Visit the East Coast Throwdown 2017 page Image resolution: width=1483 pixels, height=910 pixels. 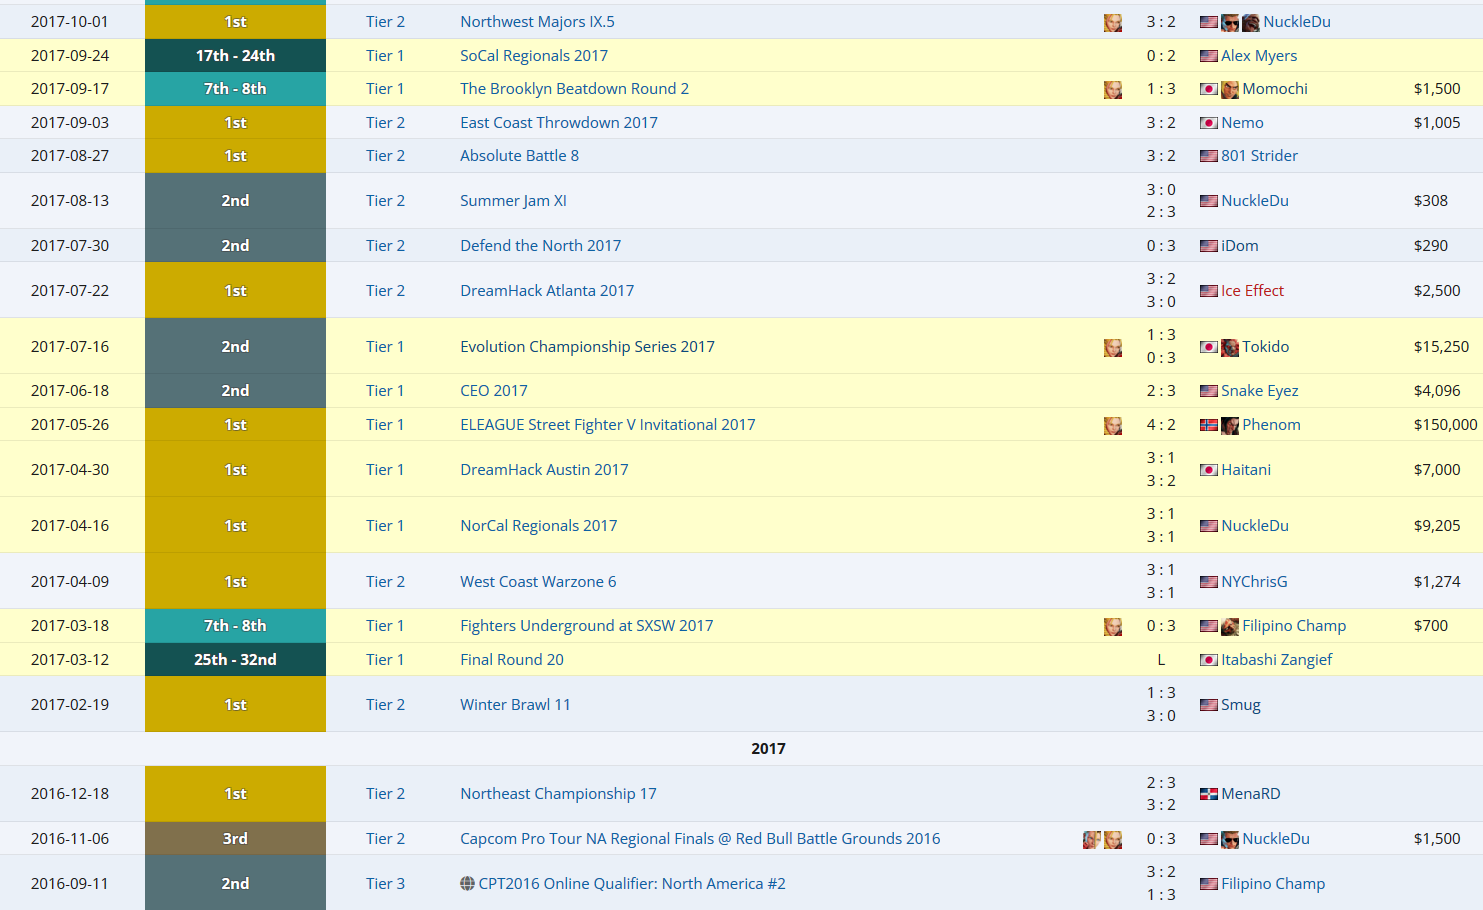click(x=559, y=123)
